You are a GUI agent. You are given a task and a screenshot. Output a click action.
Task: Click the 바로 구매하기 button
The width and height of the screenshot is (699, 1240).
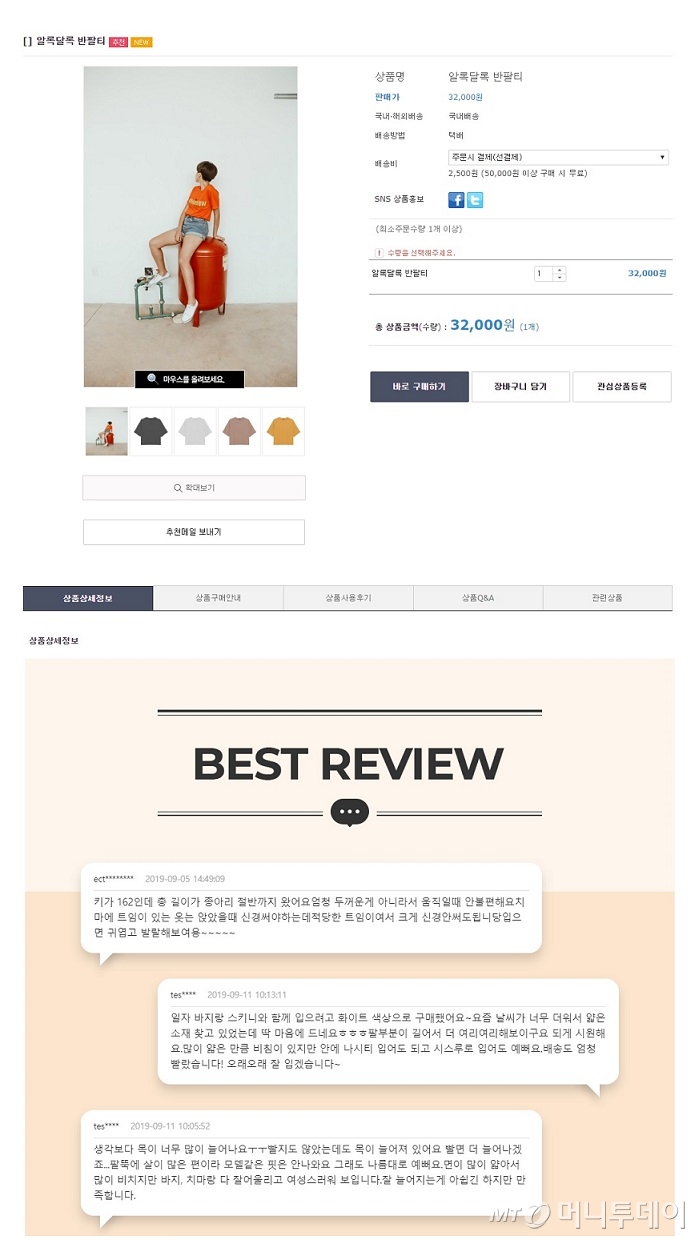coord(419,387)
